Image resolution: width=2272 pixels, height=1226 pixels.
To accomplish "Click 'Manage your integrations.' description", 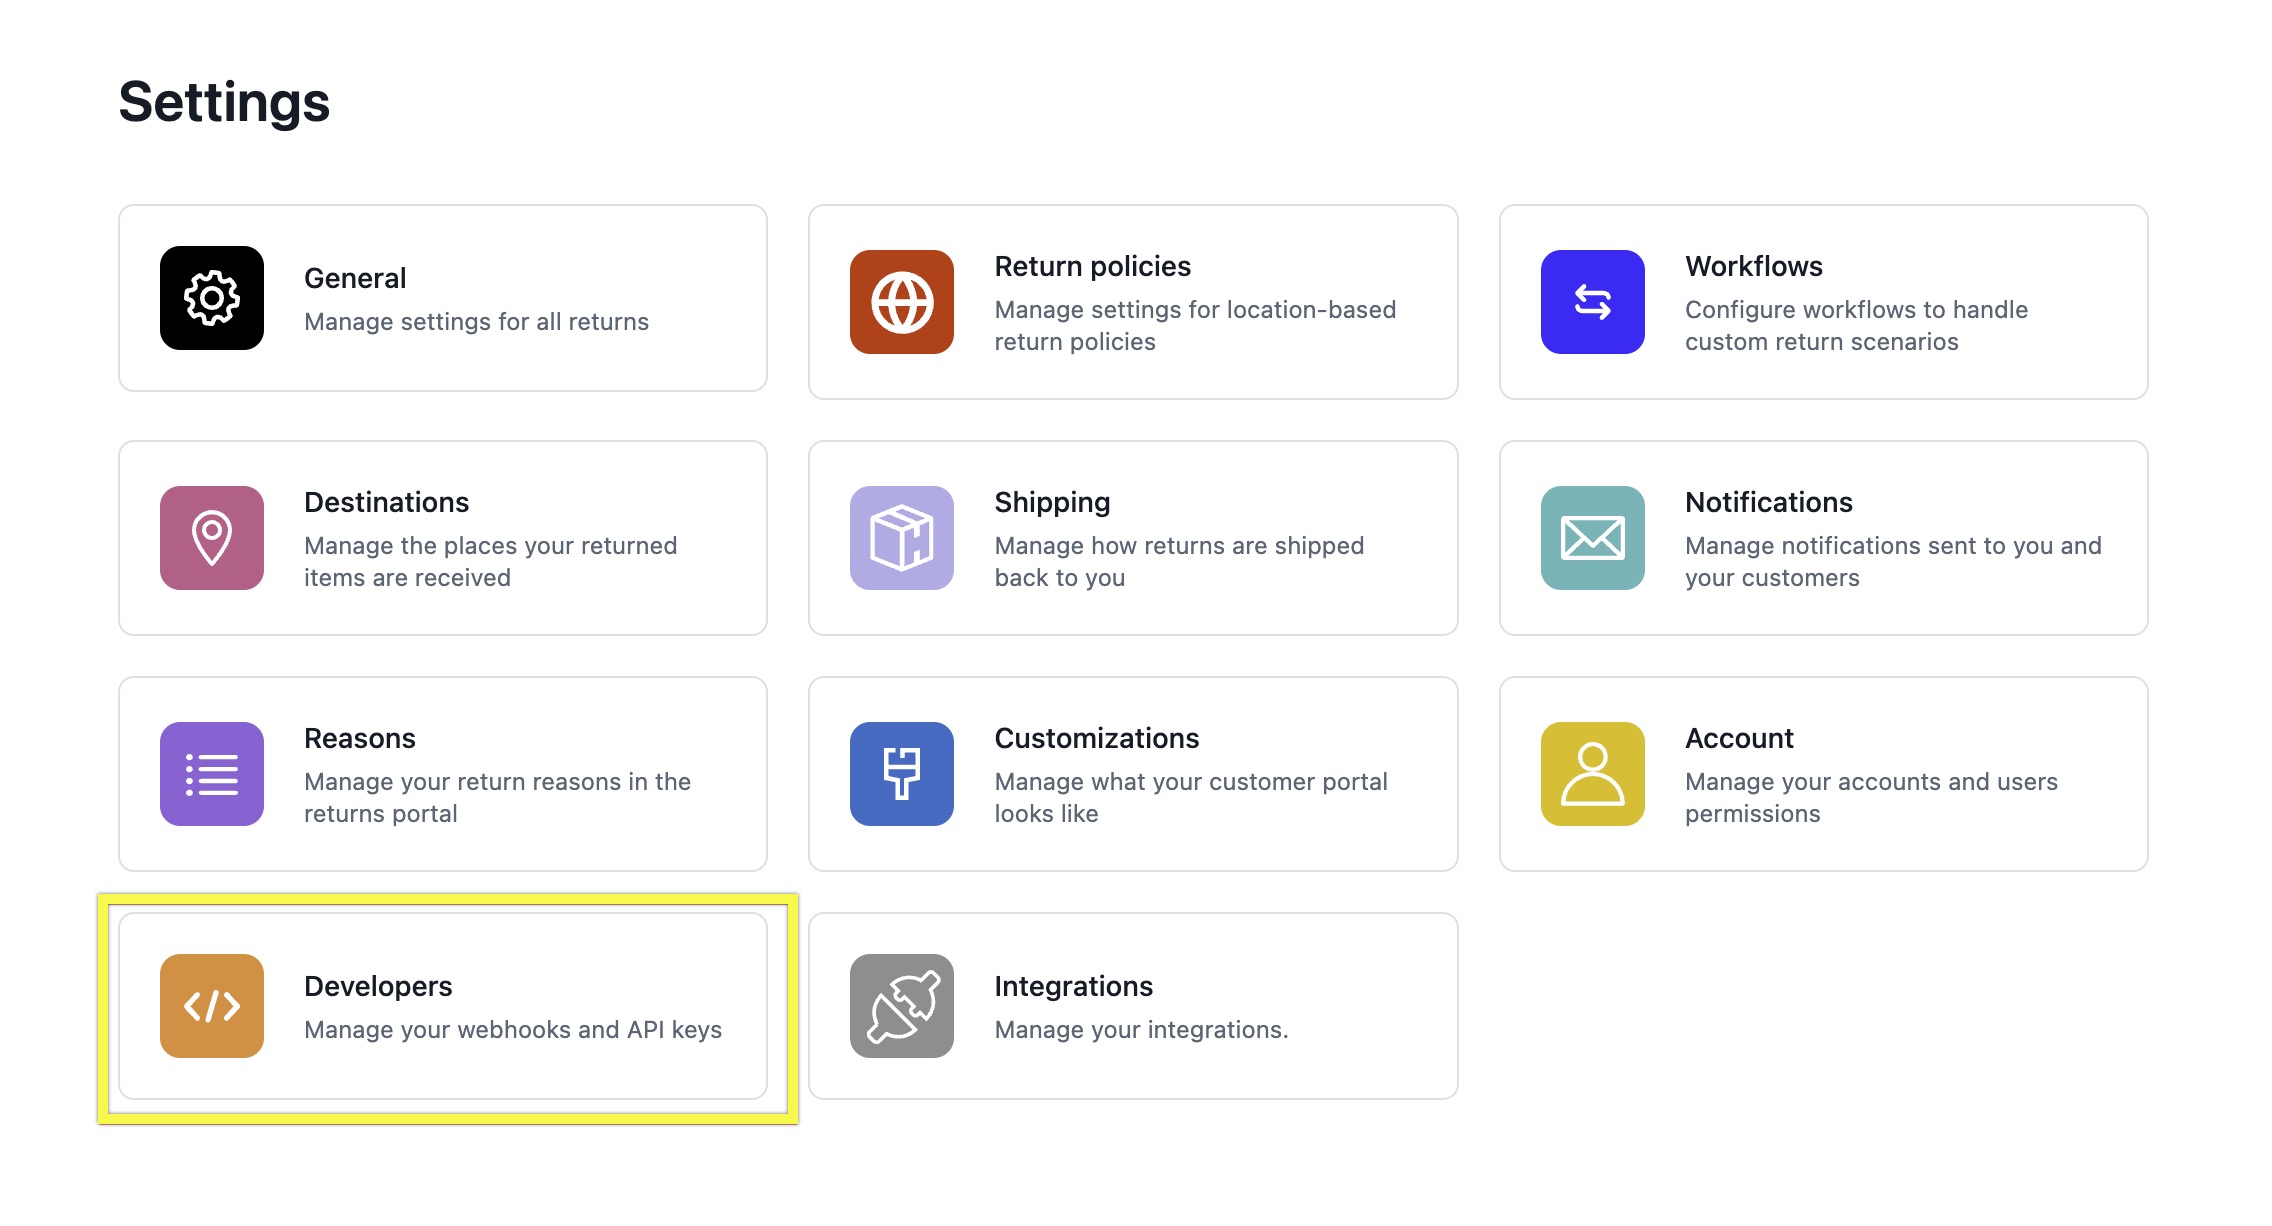I will [1142, 1030].
